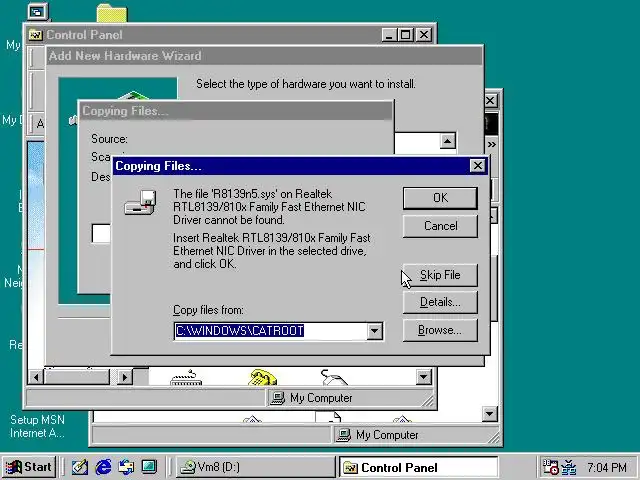Click the disk drive icon in the dialog
This screenshot has height=480, width=640.
[140, 202]
